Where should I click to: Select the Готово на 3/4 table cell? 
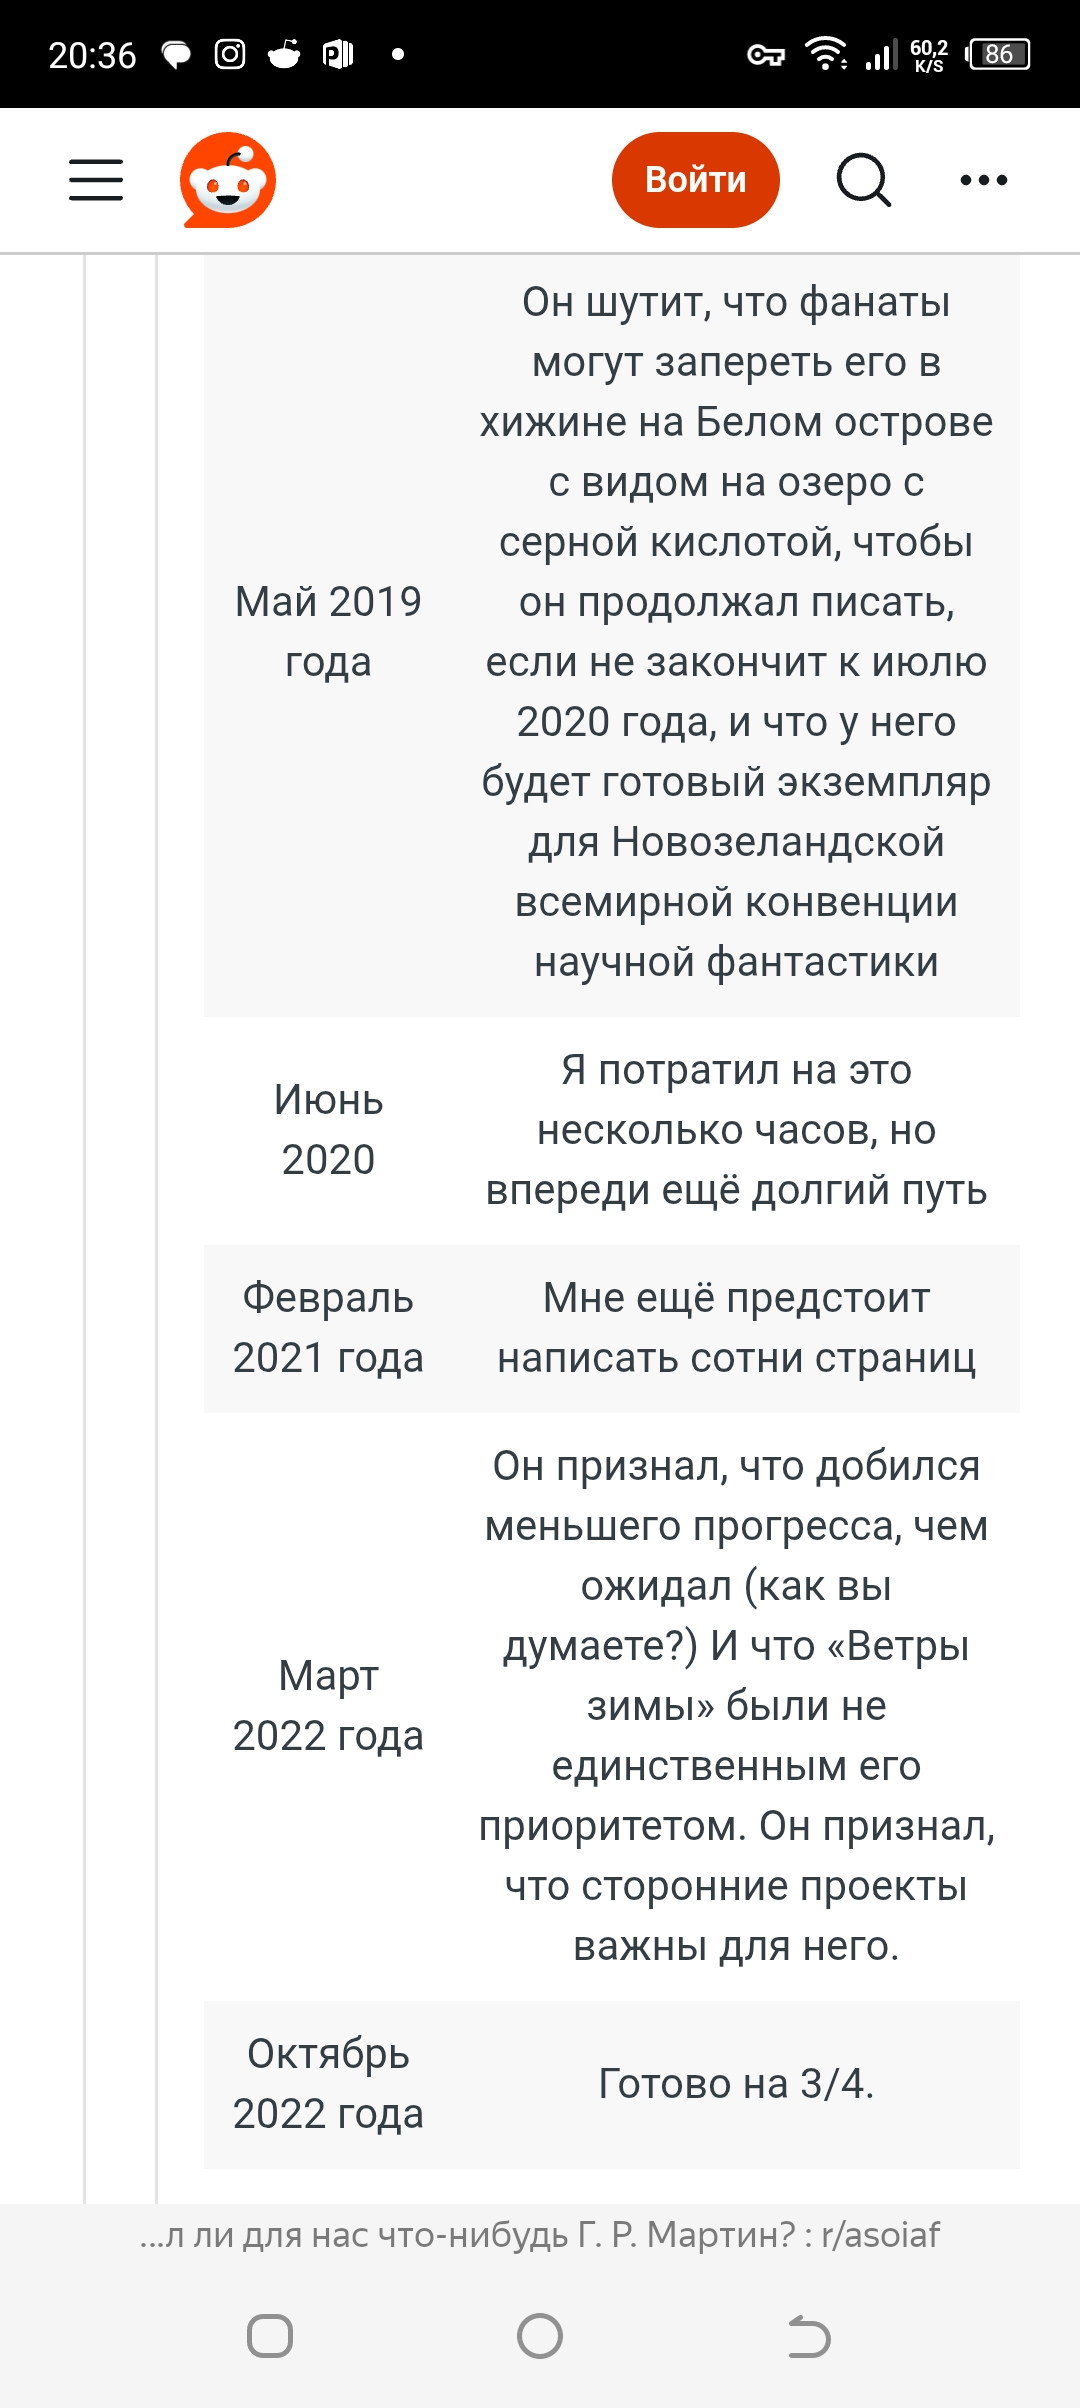(x=736, y=2084)
